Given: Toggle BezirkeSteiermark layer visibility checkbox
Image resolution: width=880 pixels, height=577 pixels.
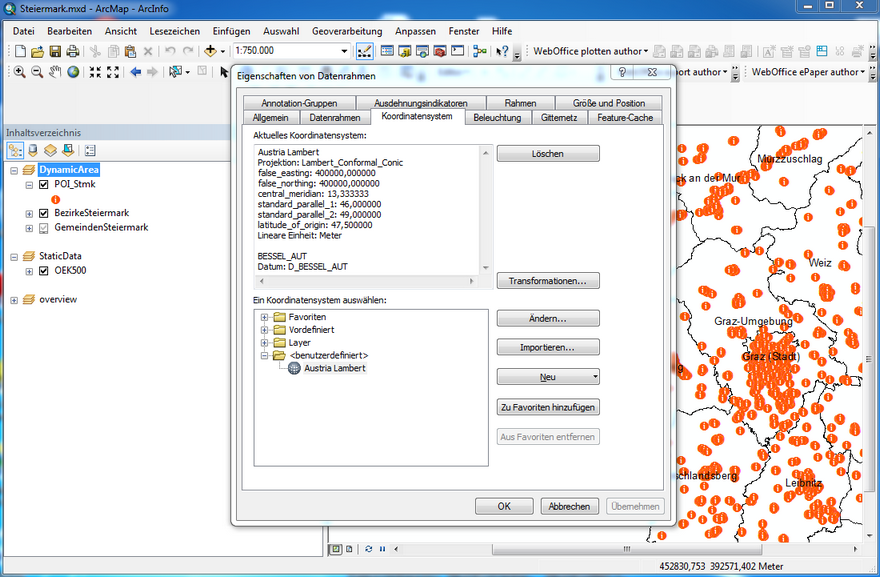Looking at the screenshot, I should 43,213.
